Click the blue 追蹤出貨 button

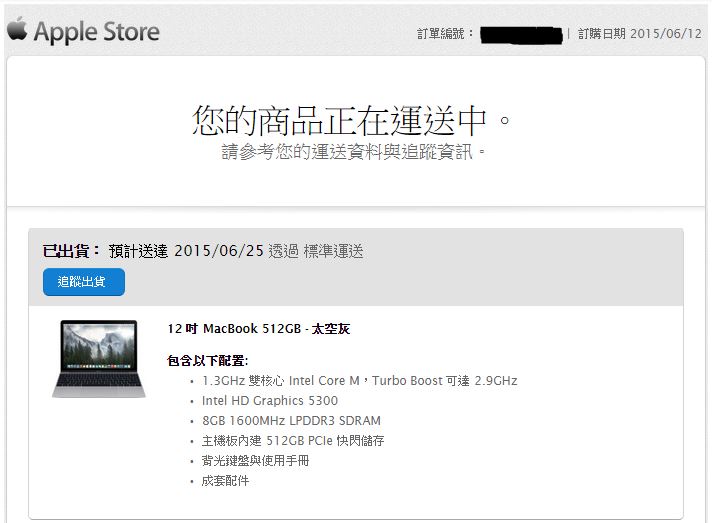pos(84,282)
